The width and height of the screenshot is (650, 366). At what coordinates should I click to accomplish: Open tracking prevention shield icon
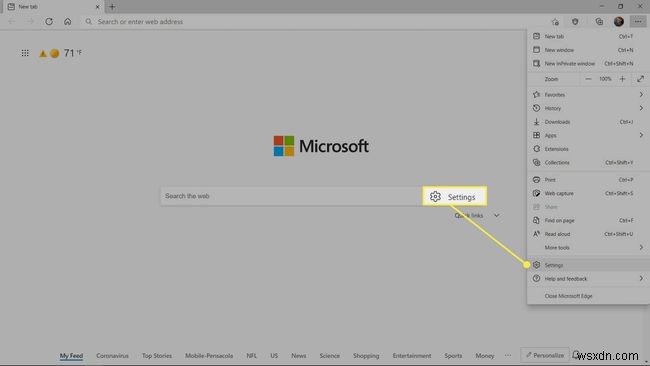tap(575, 22)
